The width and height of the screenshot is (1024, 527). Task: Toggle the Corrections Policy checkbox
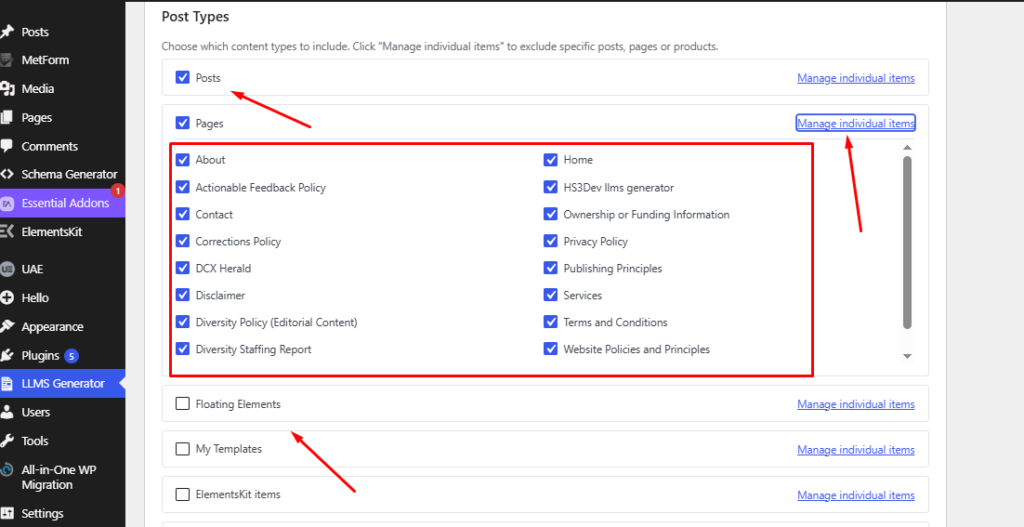click(182, 241)
